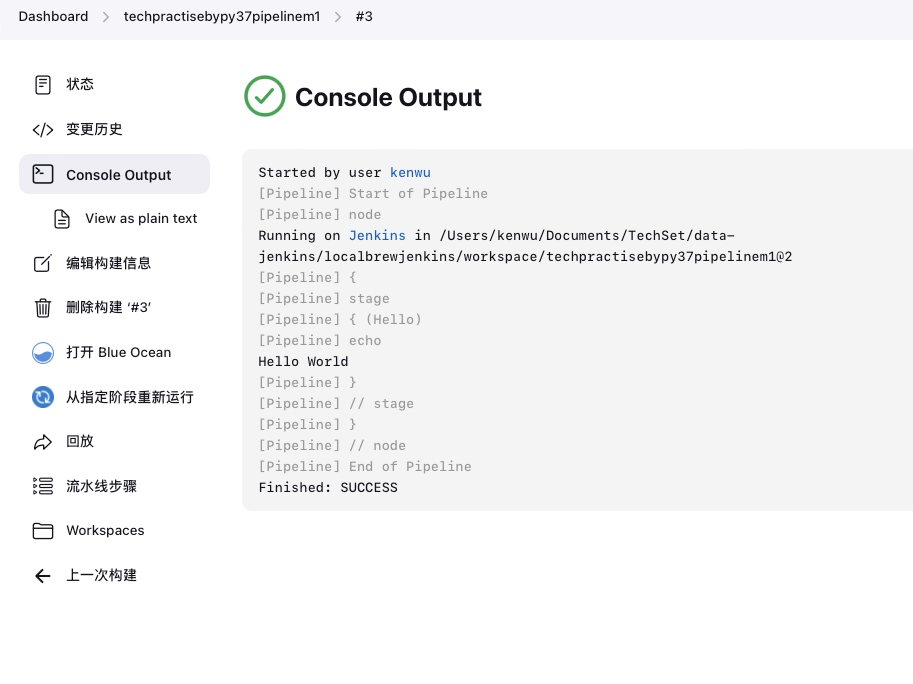Click the trash icon to delete build #3
Viewport: 913px width, 684px height.
pos(43,308)
